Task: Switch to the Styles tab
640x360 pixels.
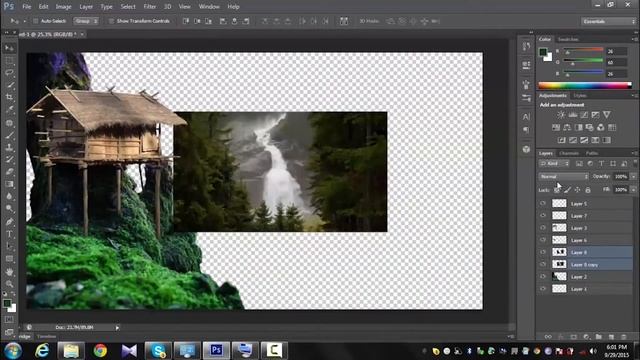Action: pos(580,96)
